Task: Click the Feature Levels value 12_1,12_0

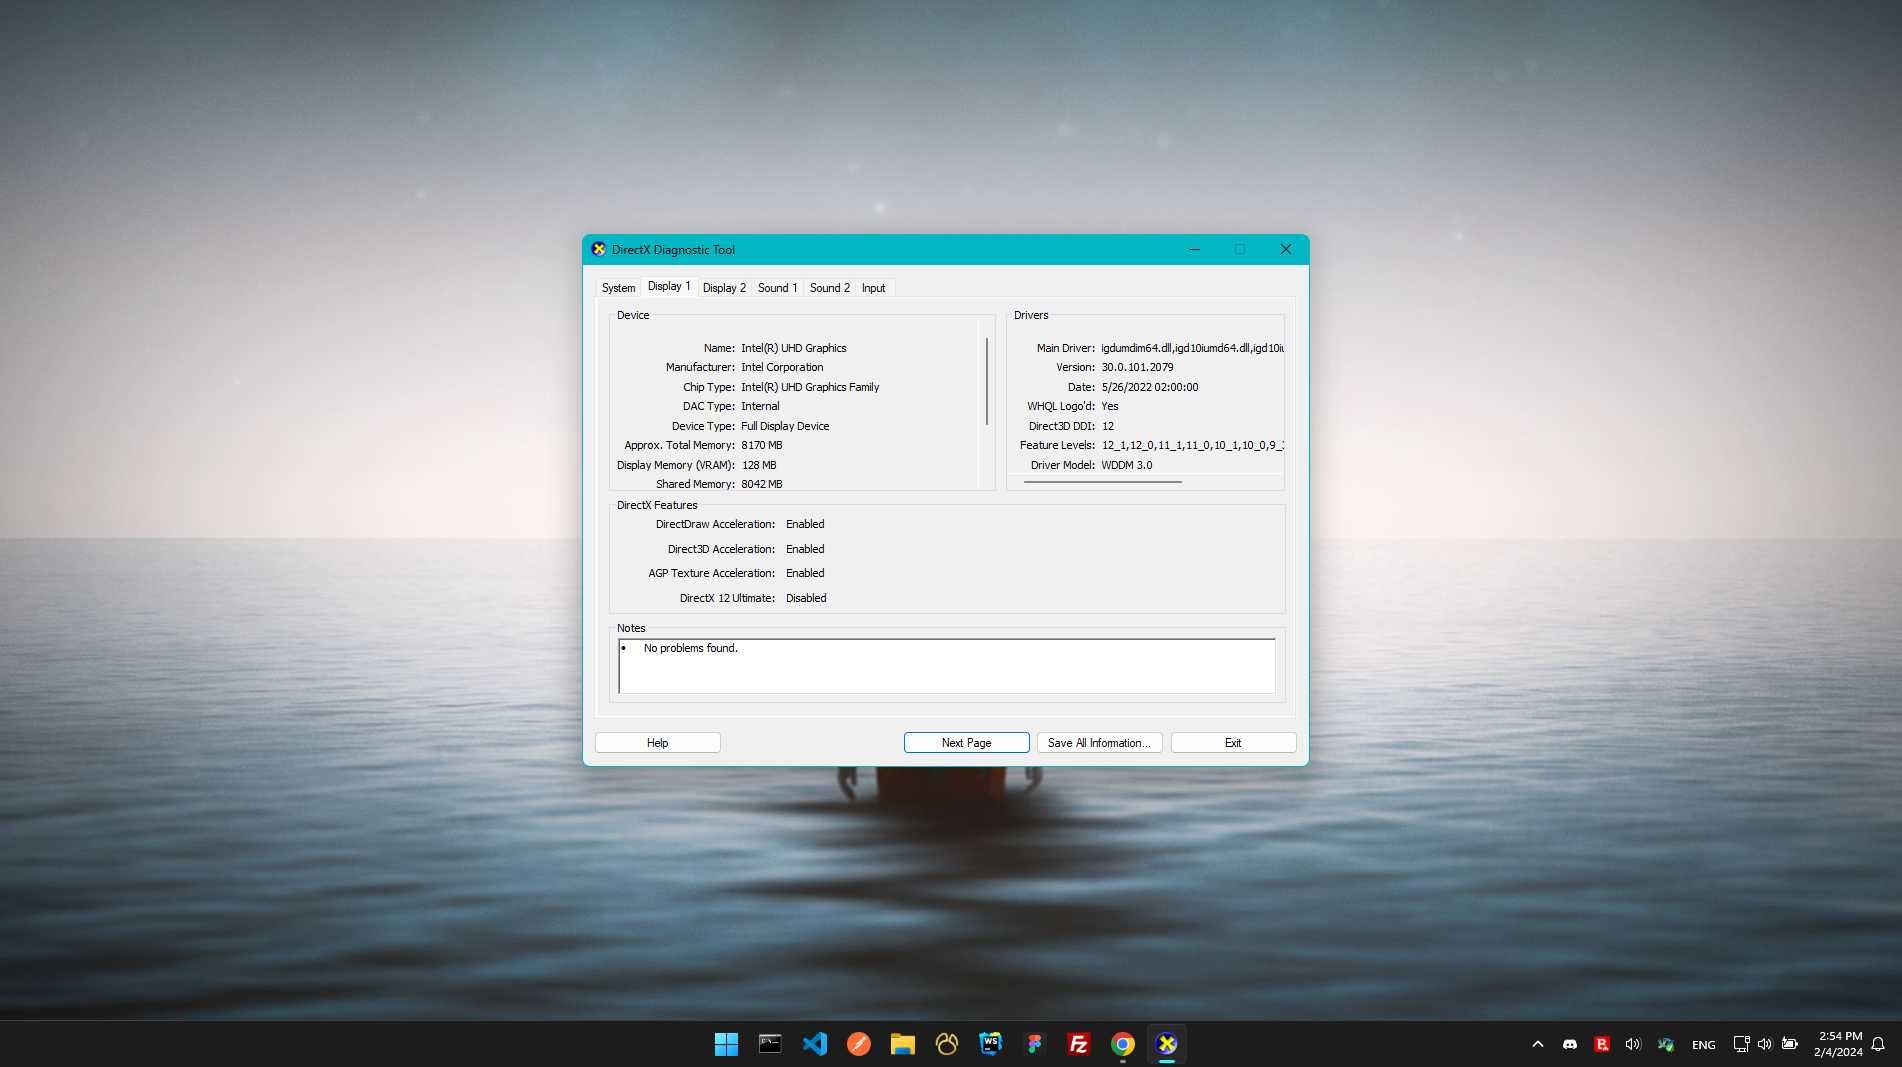Action: coord(1192,445)
